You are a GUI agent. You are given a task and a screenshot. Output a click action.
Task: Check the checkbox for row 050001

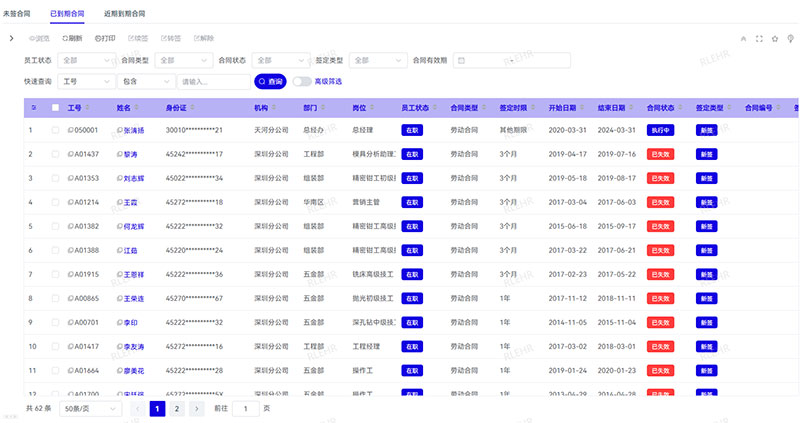pyautogui.click(x=55, y=130)
